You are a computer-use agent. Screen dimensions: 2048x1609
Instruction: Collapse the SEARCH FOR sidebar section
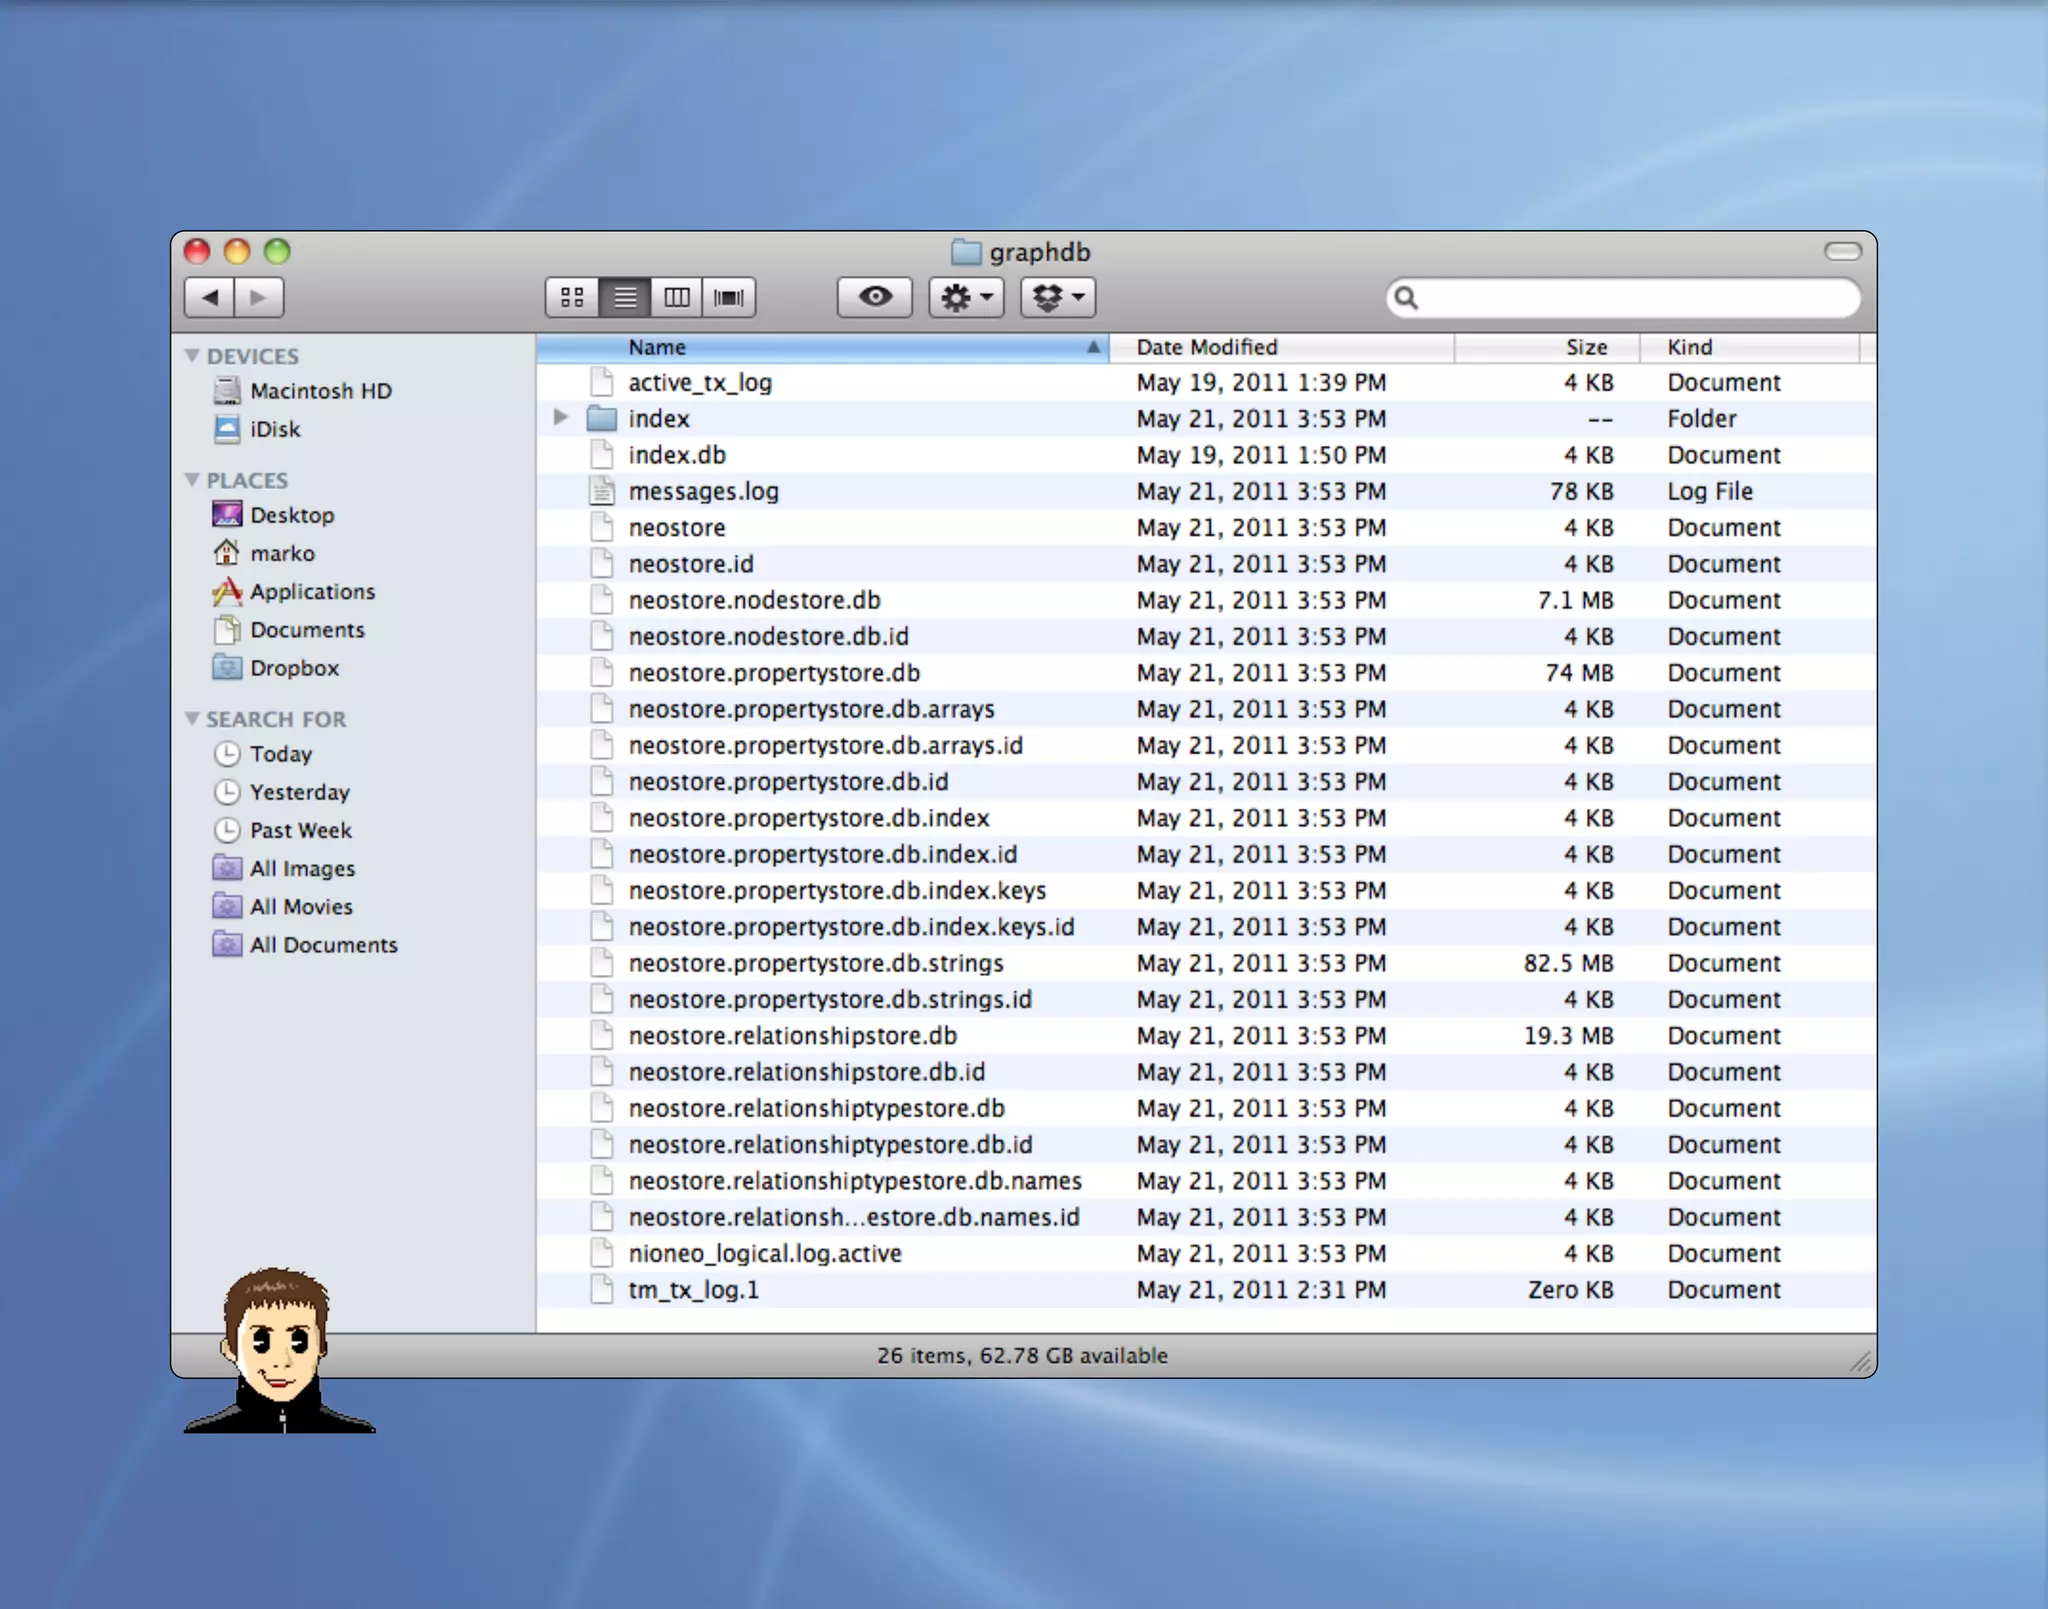click(x=192, y=719)
